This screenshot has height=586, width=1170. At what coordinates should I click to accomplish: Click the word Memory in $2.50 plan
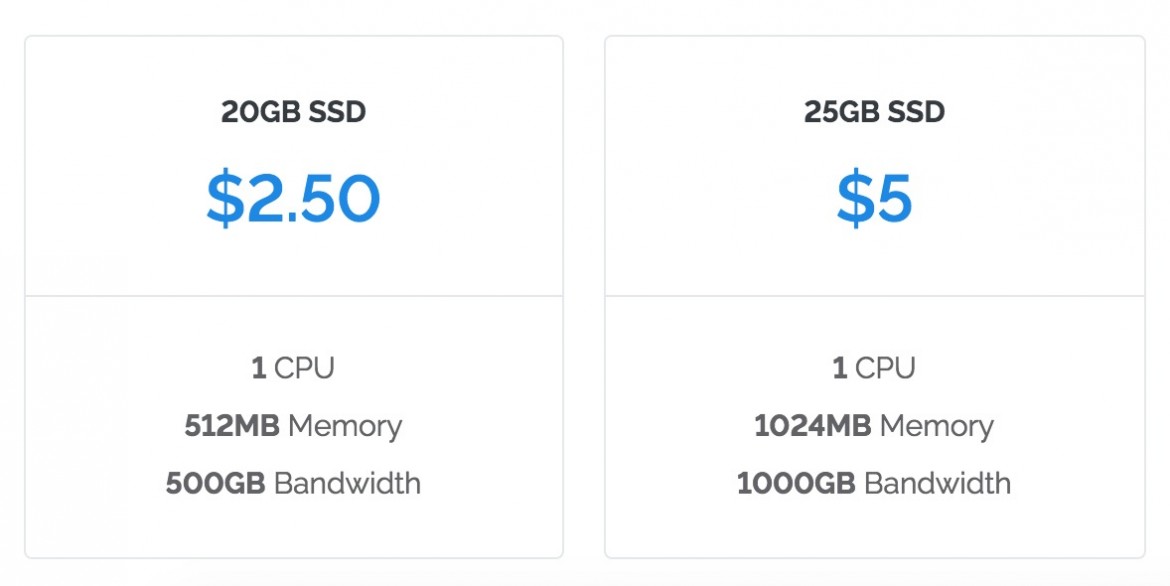(345, 427)
